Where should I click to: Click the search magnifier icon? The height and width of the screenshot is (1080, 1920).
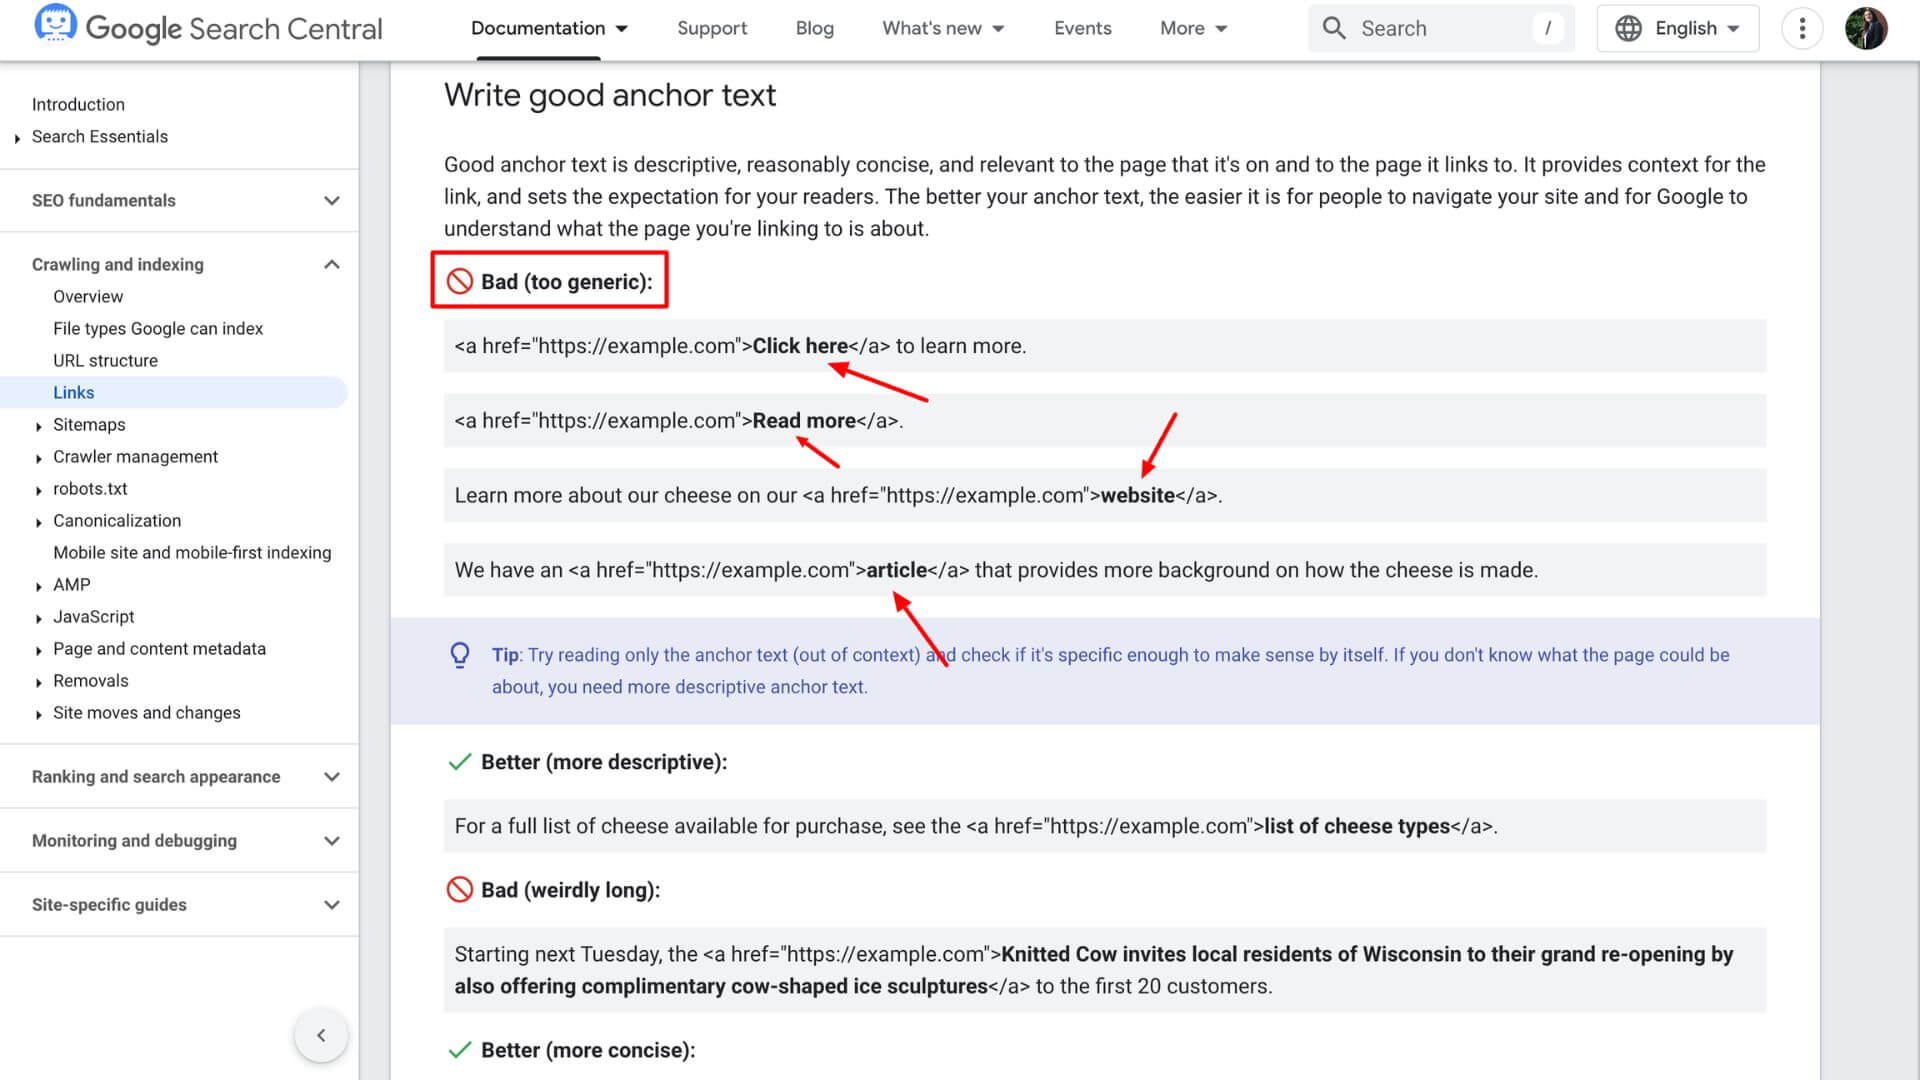[1334, 28]
